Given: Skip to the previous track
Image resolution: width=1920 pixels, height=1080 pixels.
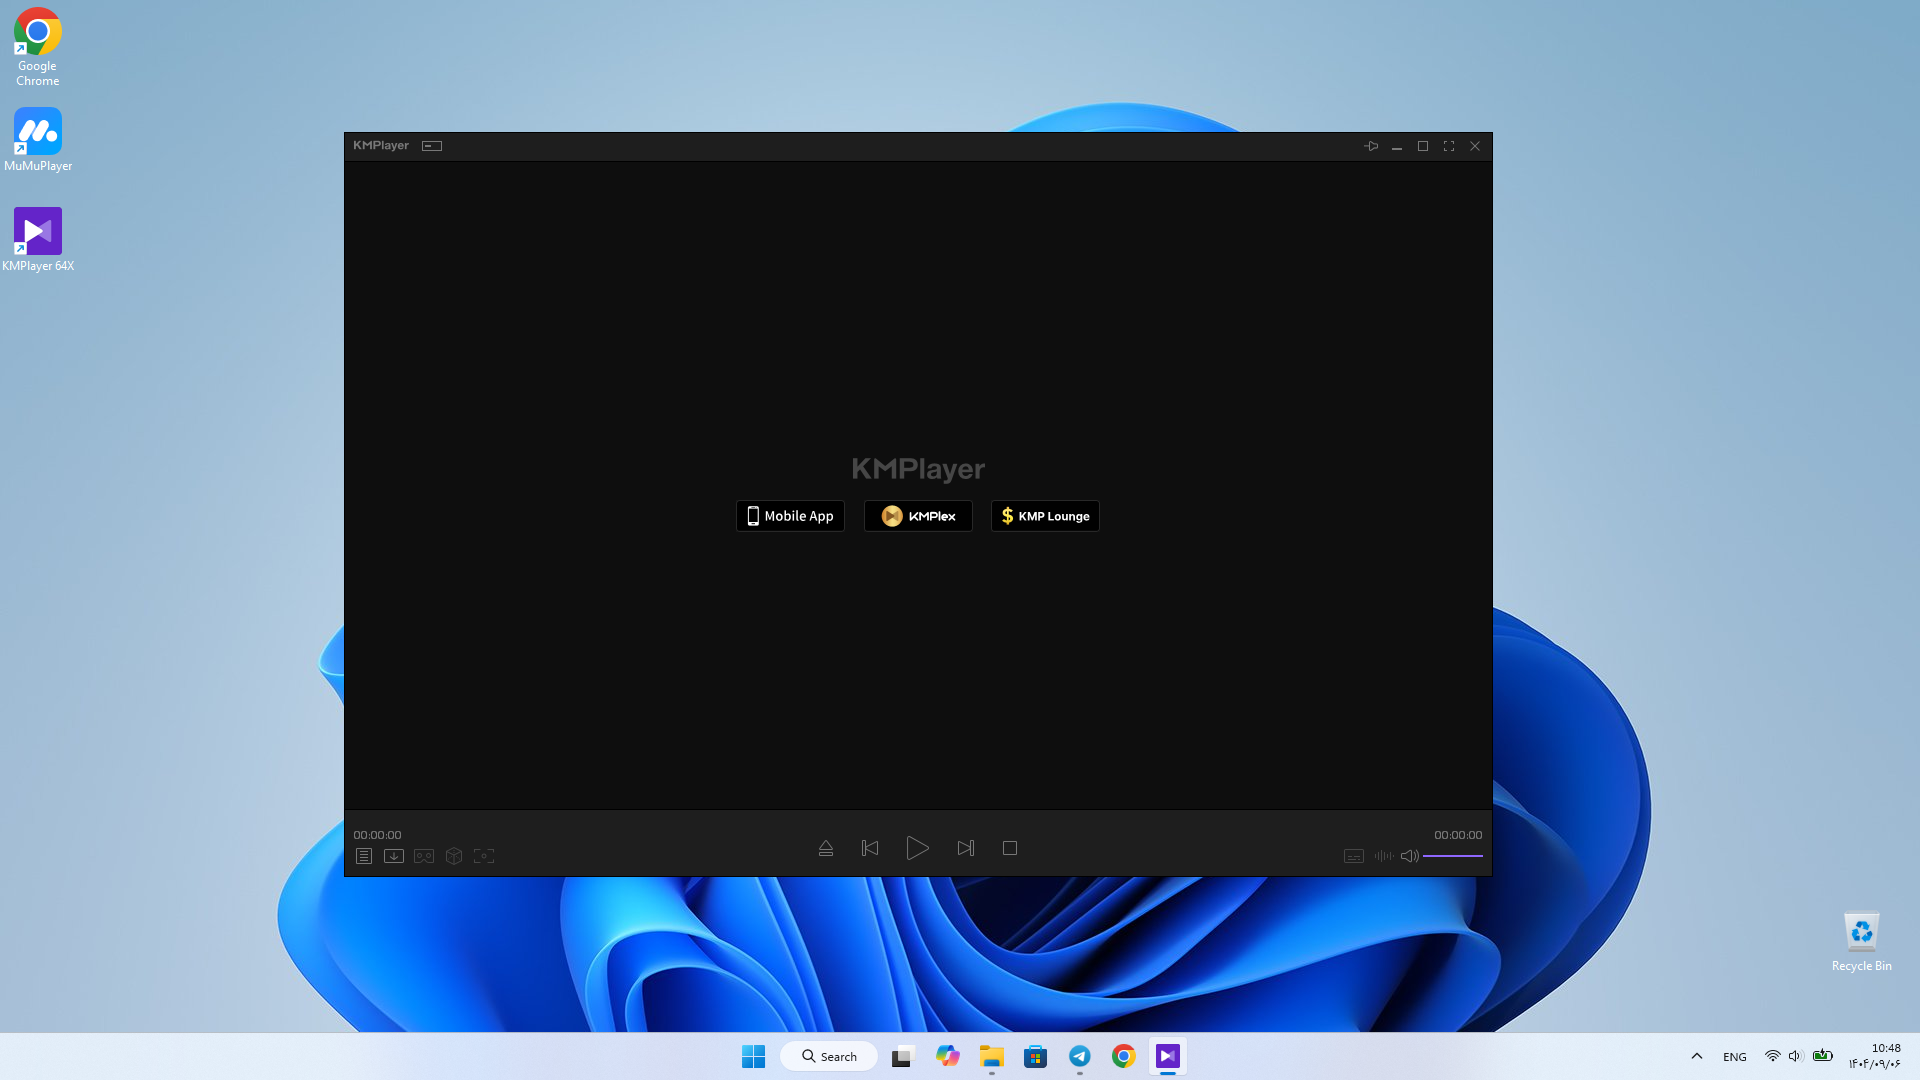Looking at the screenshot, I should (870, 848).
